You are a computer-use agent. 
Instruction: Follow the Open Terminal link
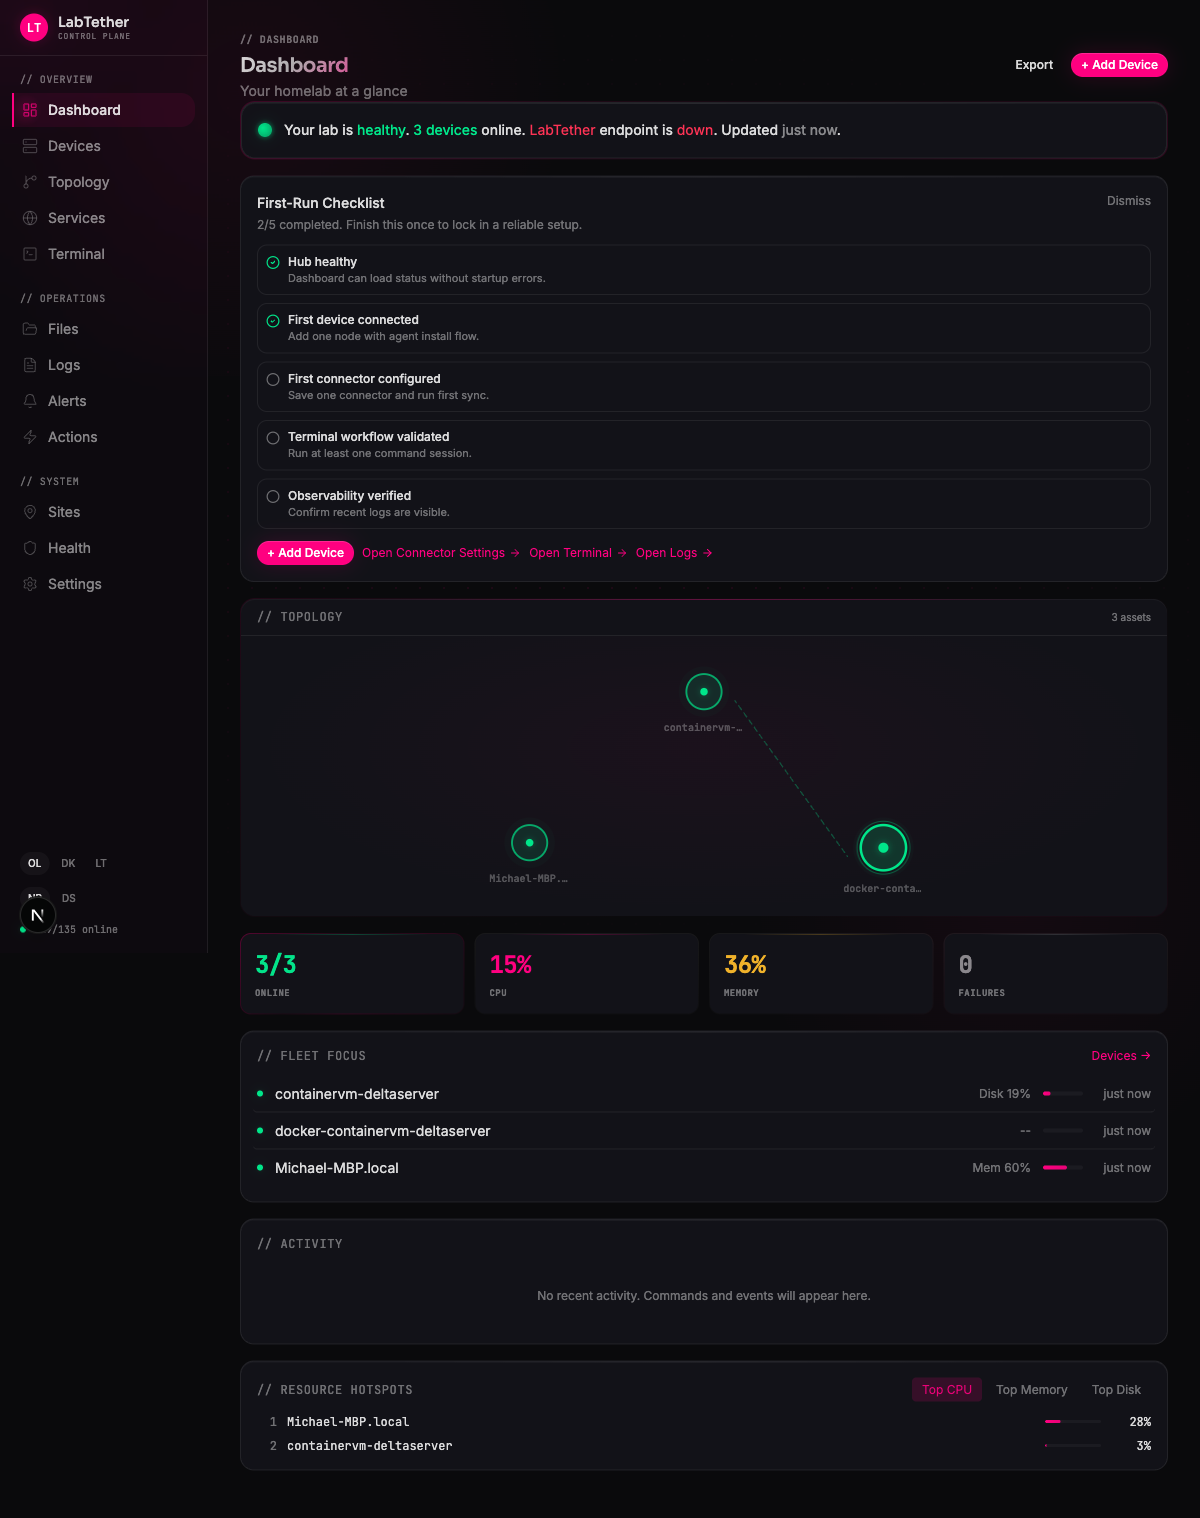point(578,553)
